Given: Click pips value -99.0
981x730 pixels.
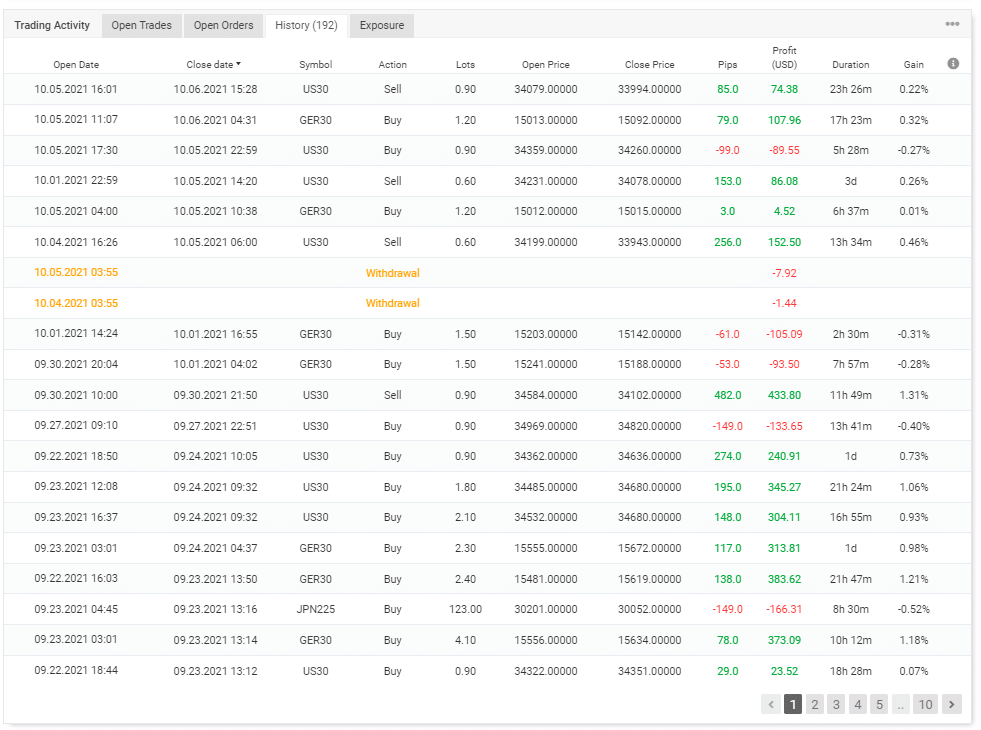Looking at the screenshot, I should pos(728,150).
